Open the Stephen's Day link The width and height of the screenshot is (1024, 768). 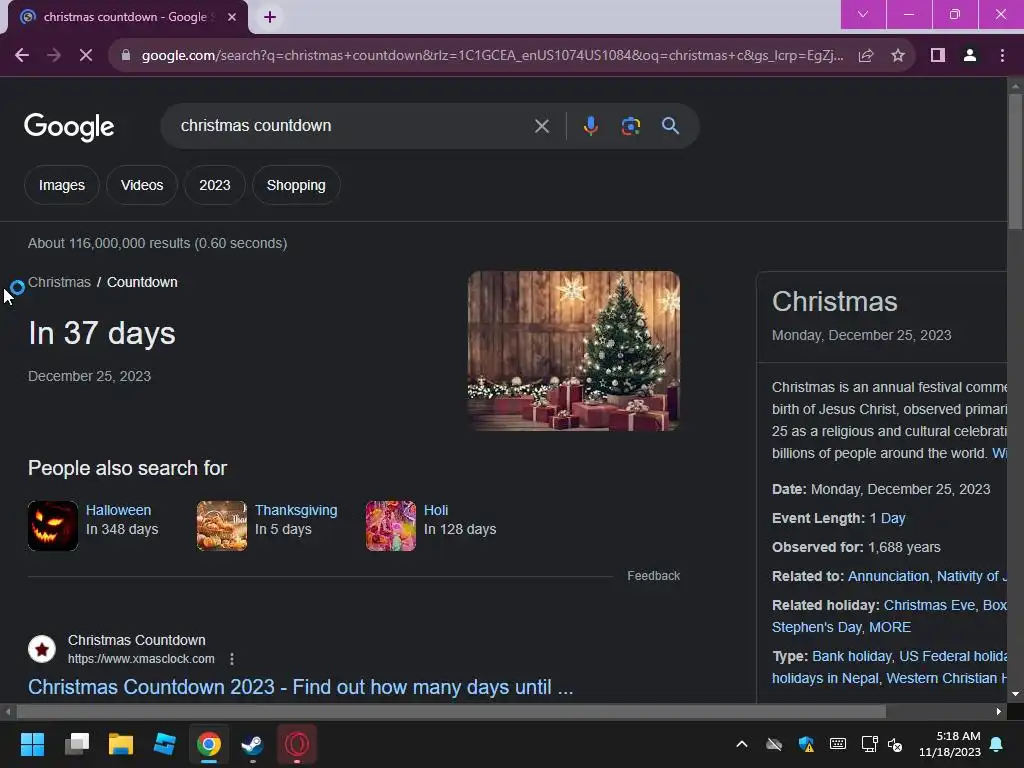coord(816,627)
